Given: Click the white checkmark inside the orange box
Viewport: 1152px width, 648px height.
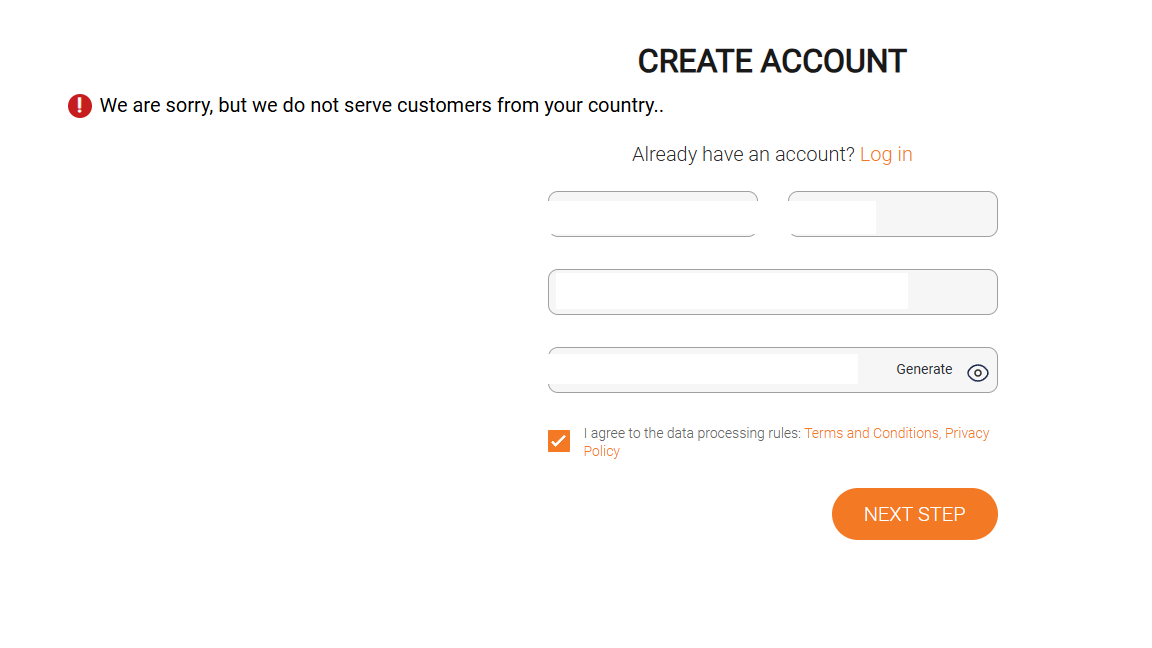Looking at the screenshot, I should (x=559, y=441).
